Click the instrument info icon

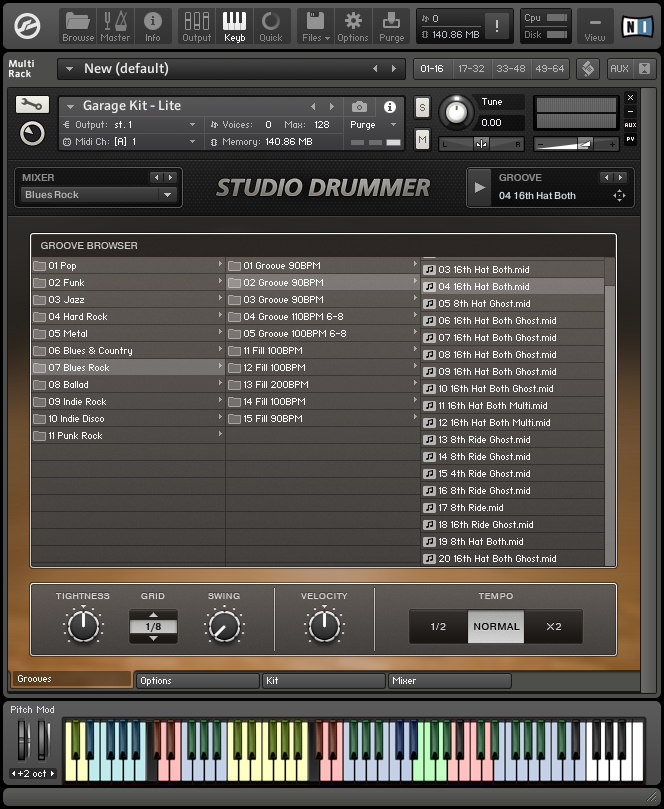390,107
